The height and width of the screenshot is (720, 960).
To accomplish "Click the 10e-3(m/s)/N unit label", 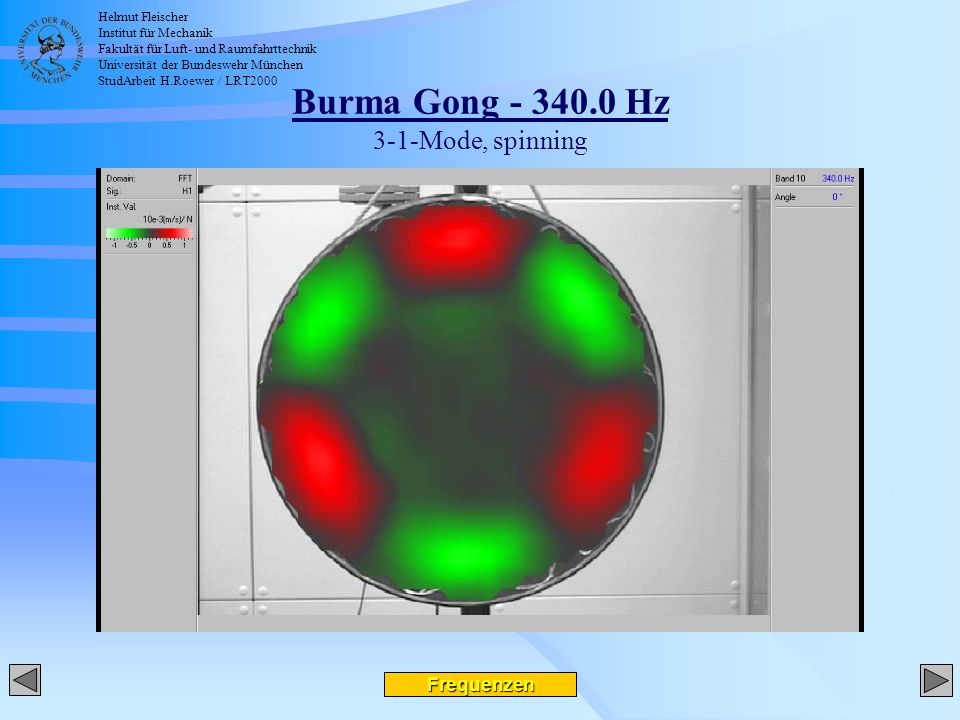I will click(168, 219).
